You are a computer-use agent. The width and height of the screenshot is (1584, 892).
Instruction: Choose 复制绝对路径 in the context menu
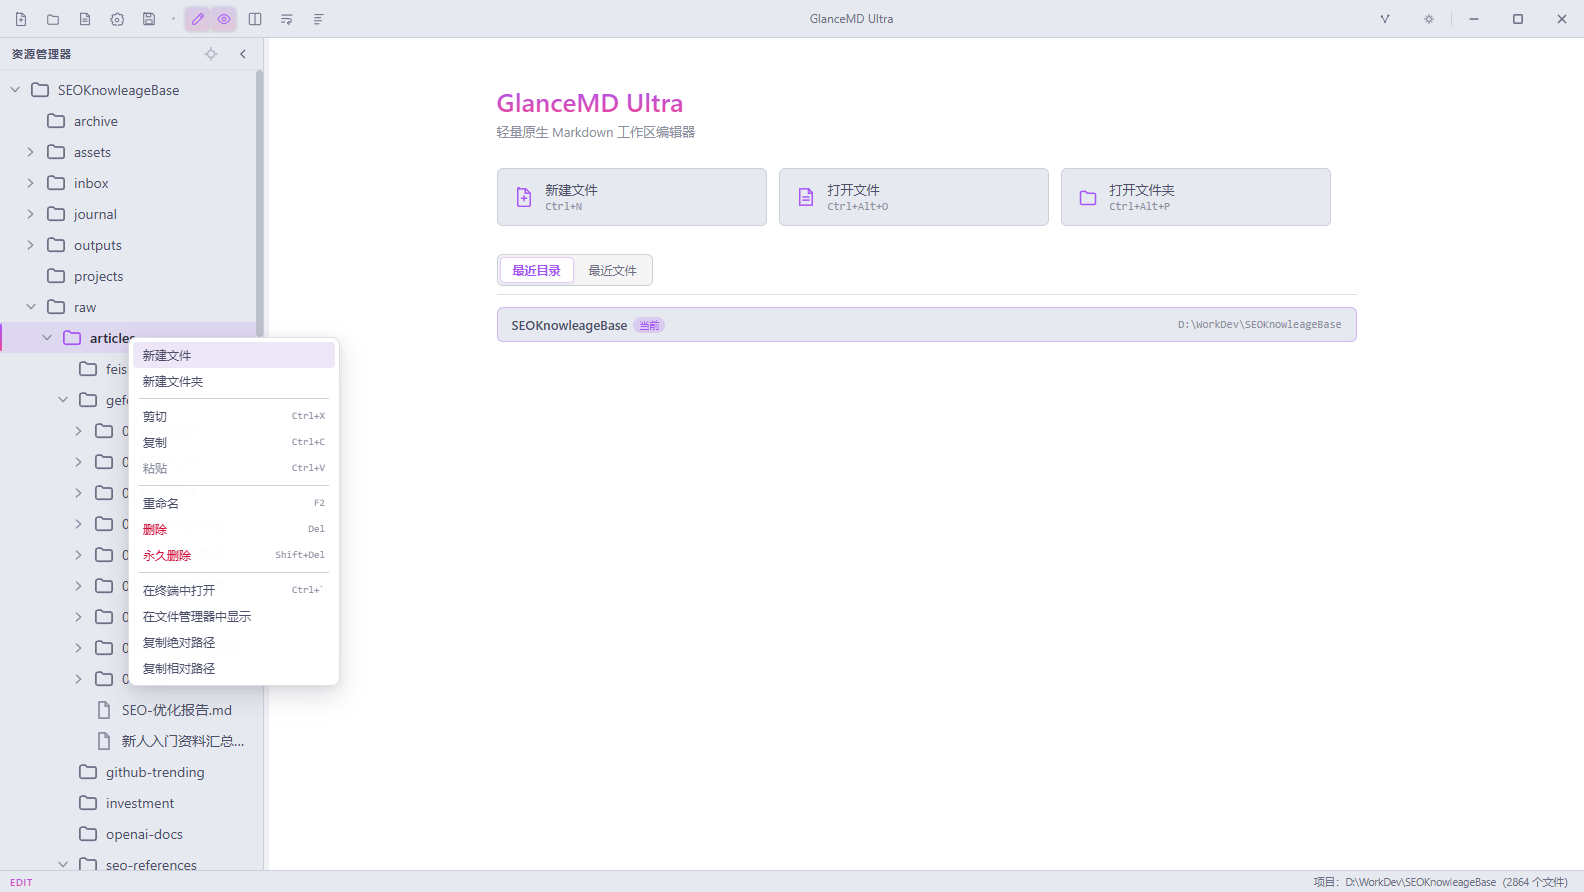click(234, 642)
